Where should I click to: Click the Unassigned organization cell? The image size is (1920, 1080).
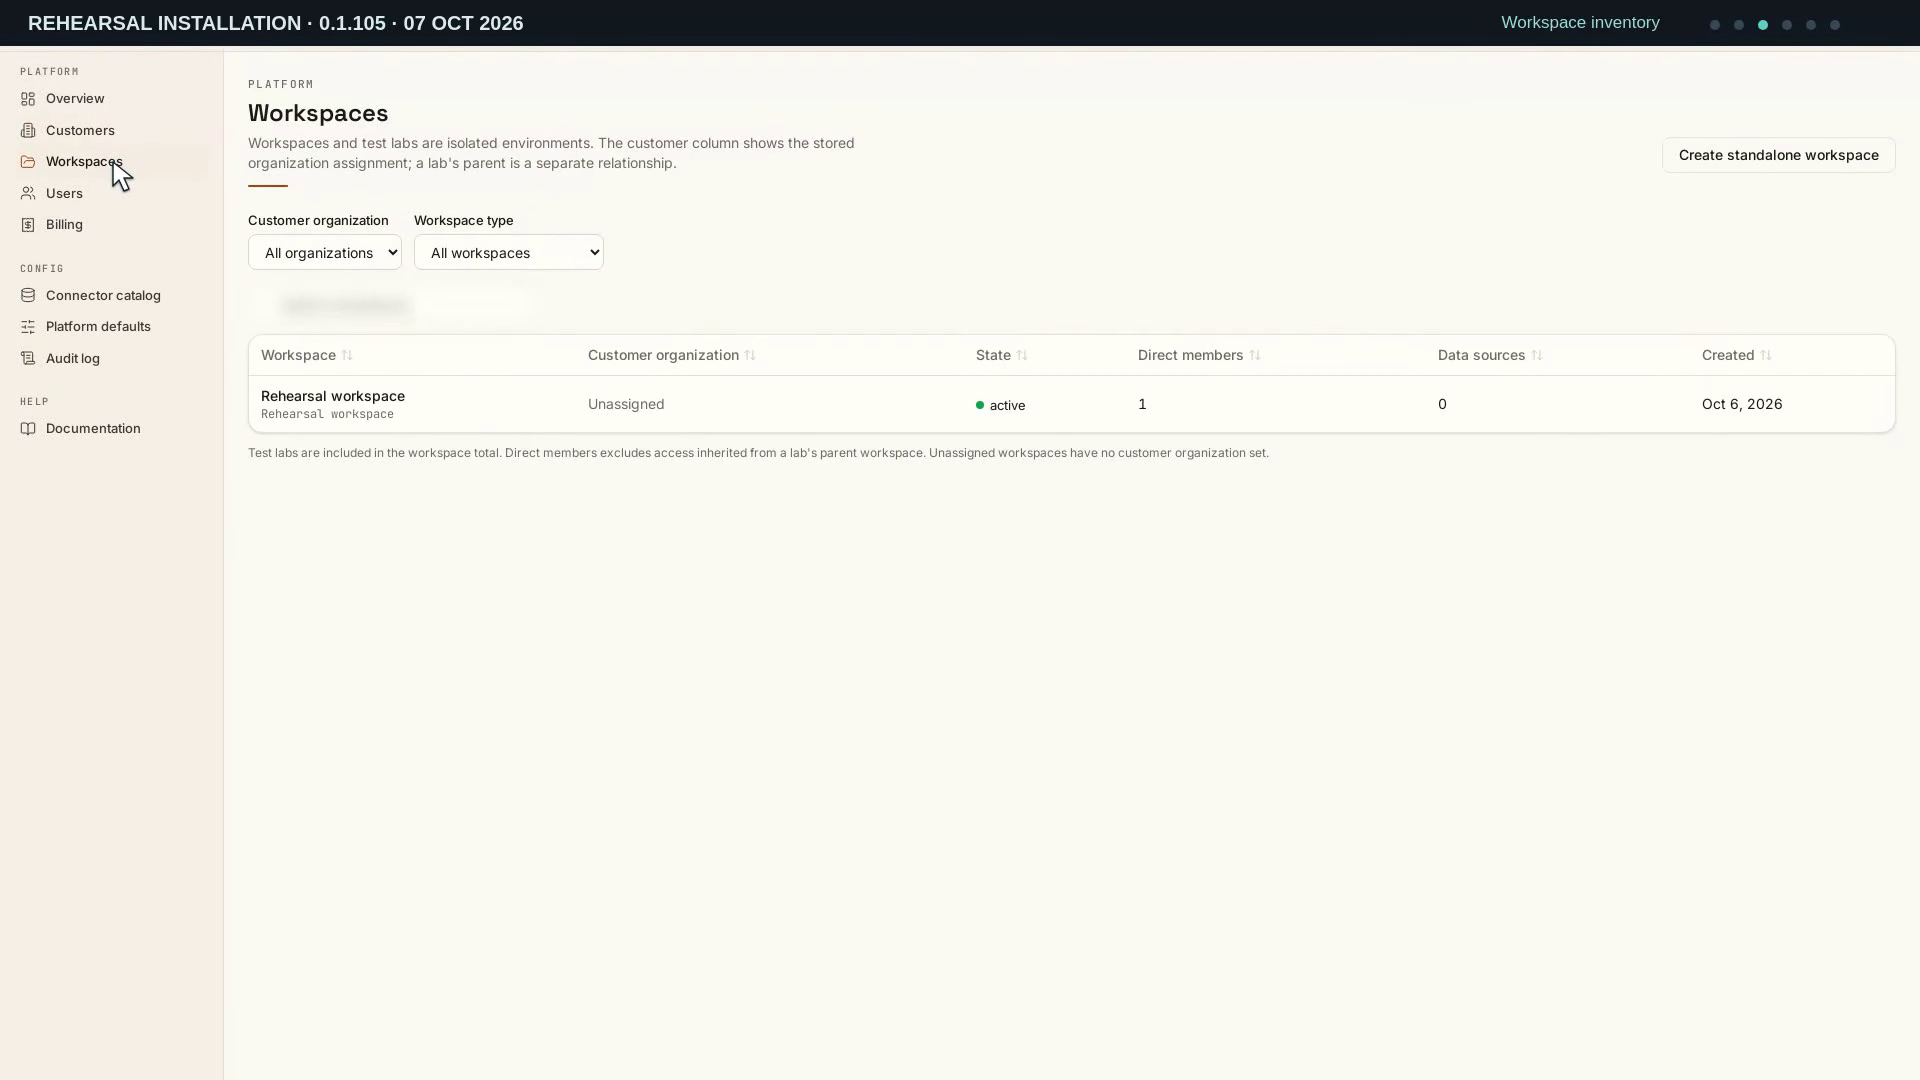[x=626, y=404]
